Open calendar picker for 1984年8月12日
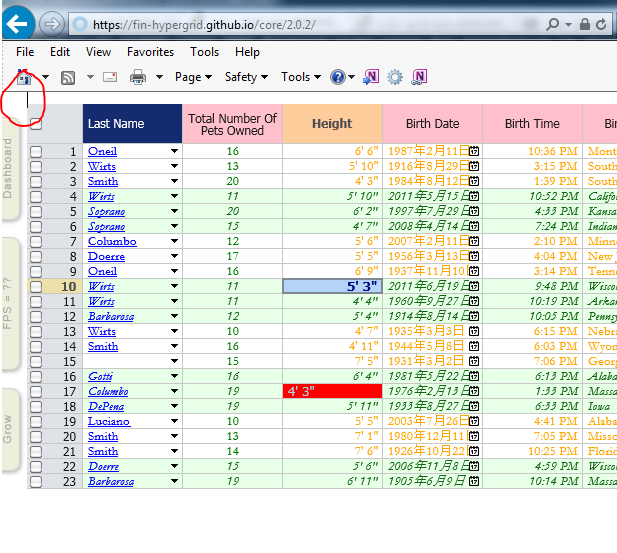 [474, 181]
